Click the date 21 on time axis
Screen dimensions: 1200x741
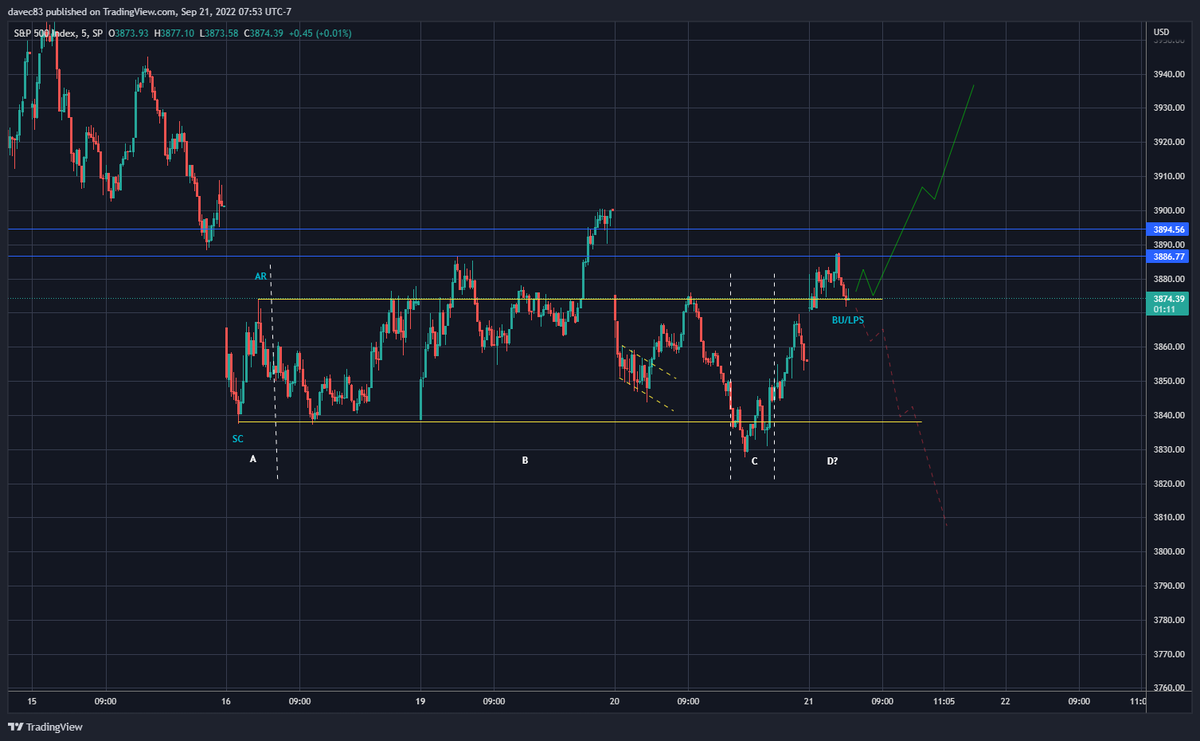[x=810, y=701]
